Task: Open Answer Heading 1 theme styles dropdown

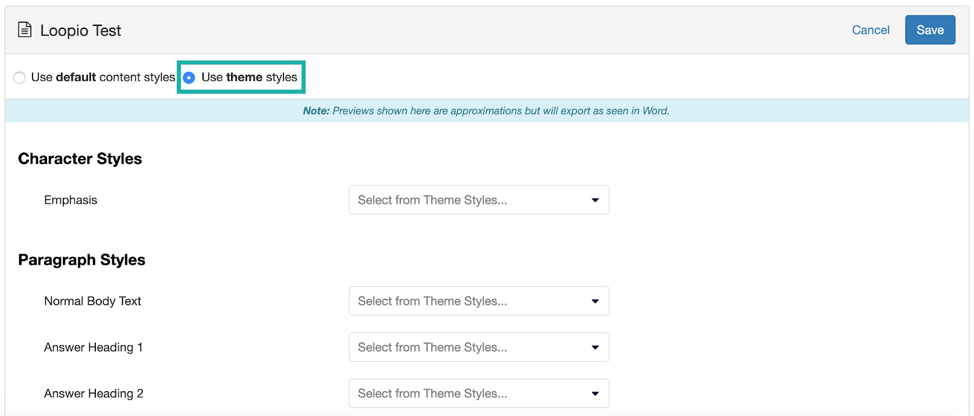Action: pyautogui.click(x=479, y=347)
